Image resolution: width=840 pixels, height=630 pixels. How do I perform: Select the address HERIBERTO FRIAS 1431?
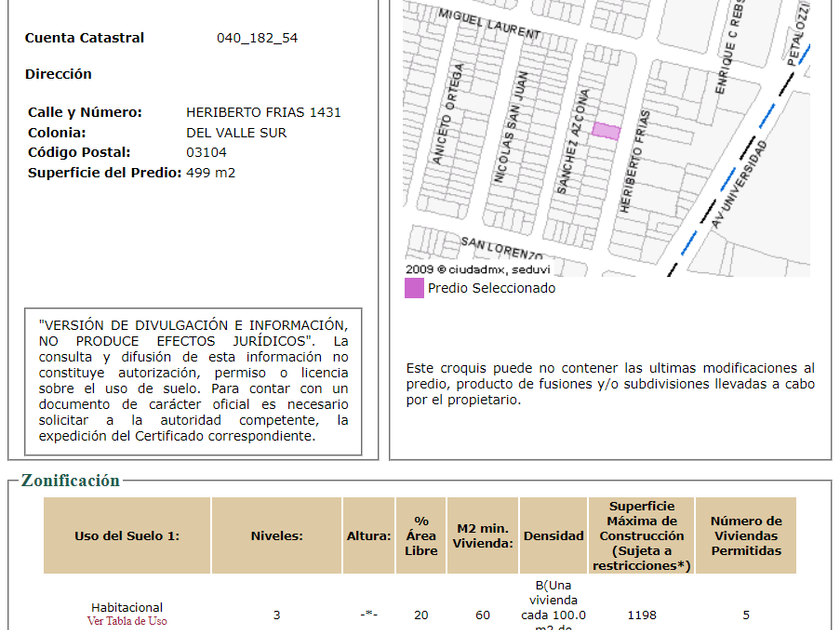point(264,112)
